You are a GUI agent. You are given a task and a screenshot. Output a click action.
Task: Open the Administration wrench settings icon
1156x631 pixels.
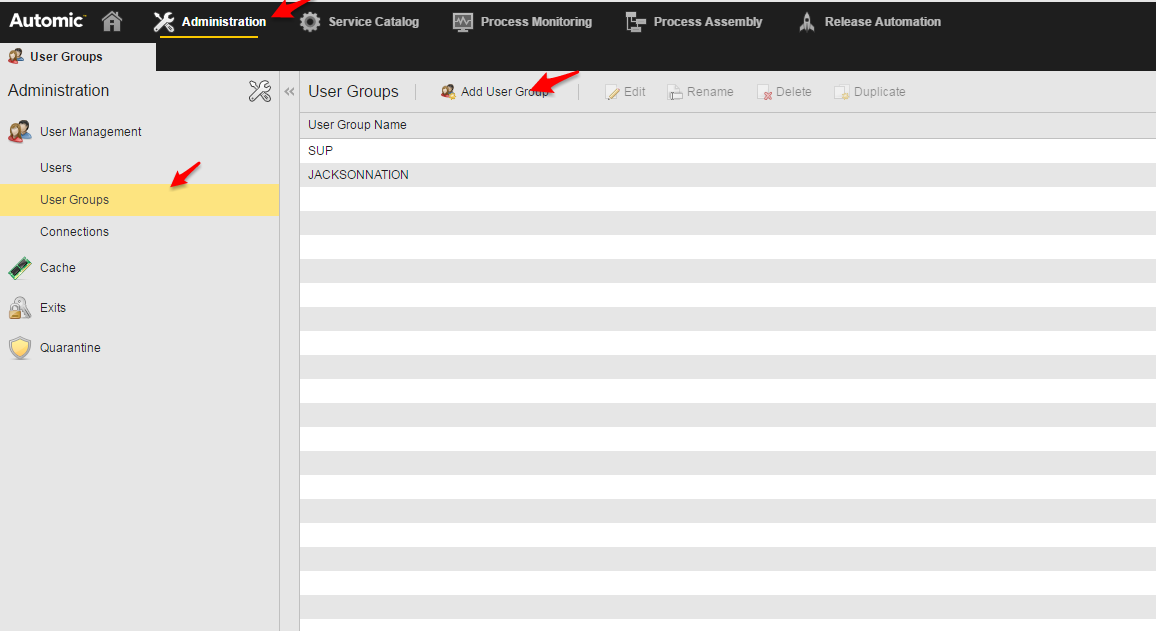(260, 90)
